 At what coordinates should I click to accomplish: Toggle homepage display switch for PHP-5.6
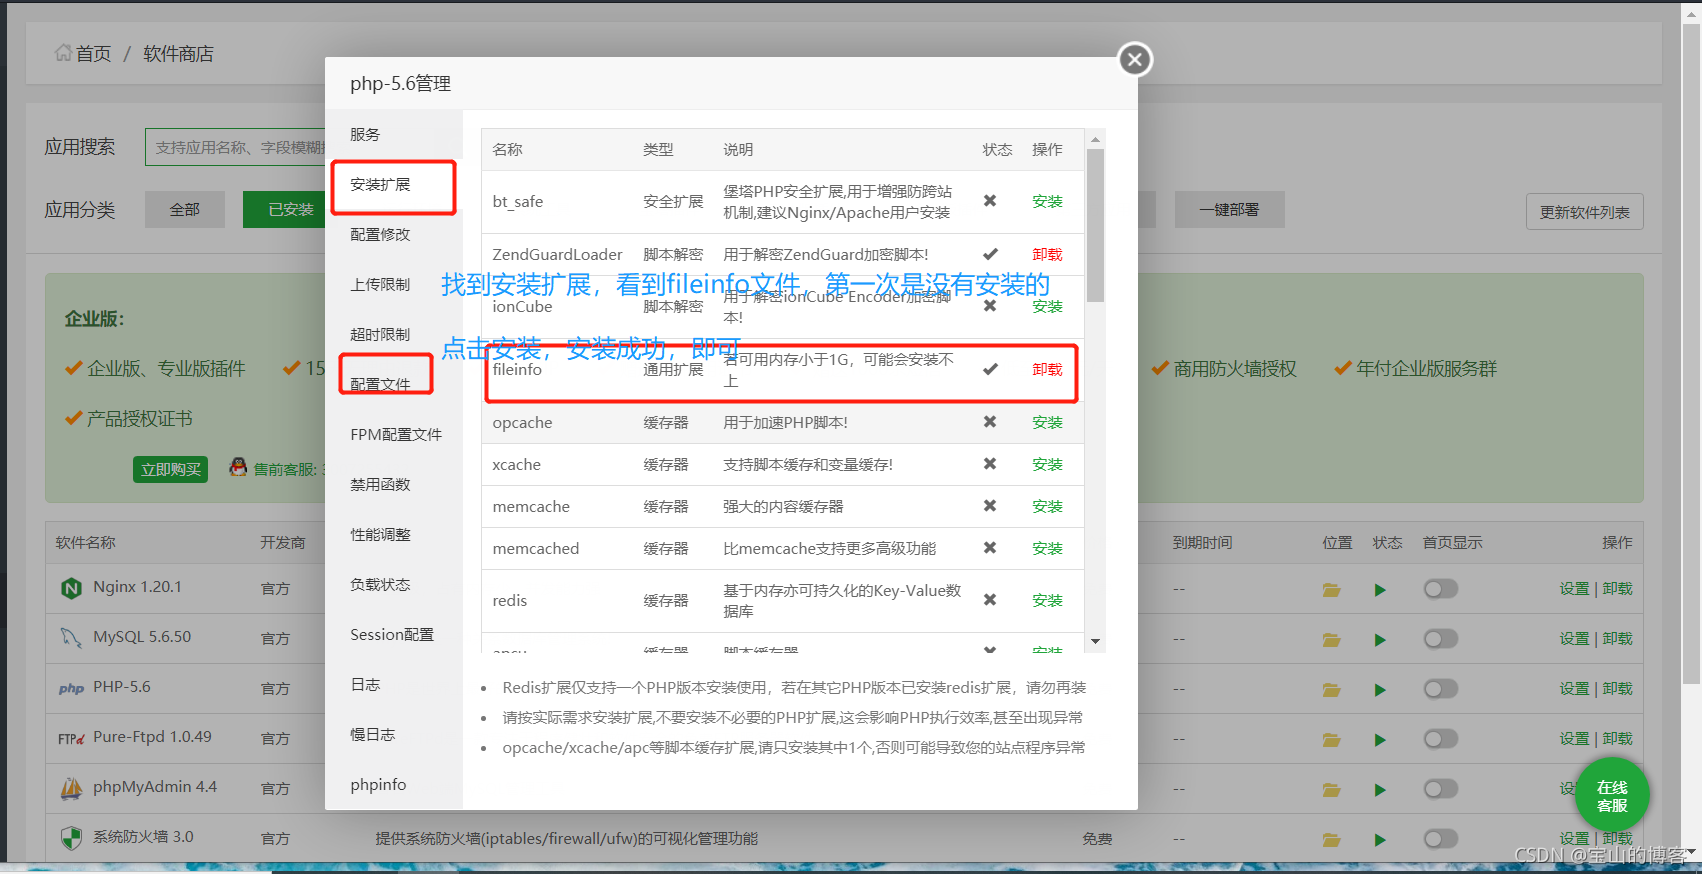[1440, 689]
